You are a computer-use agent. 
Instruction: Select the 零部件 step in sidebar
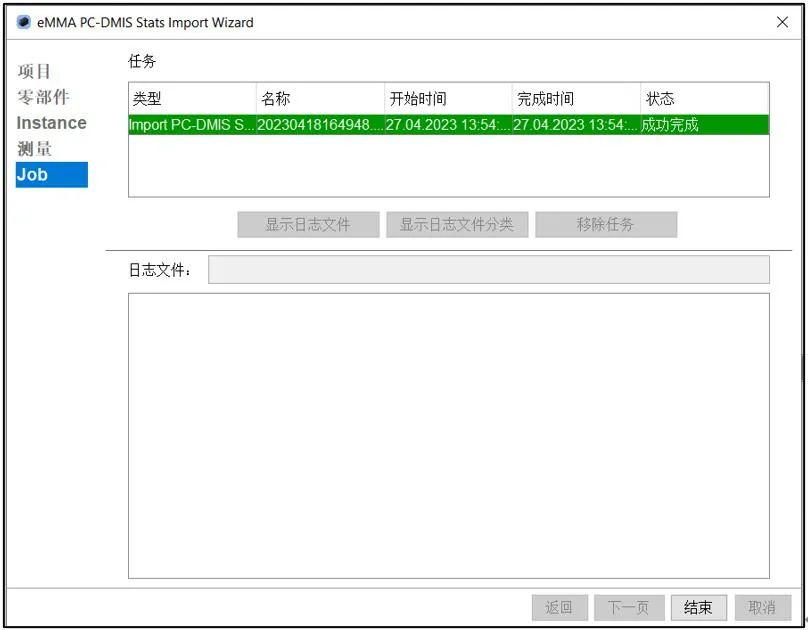[43, 97]
